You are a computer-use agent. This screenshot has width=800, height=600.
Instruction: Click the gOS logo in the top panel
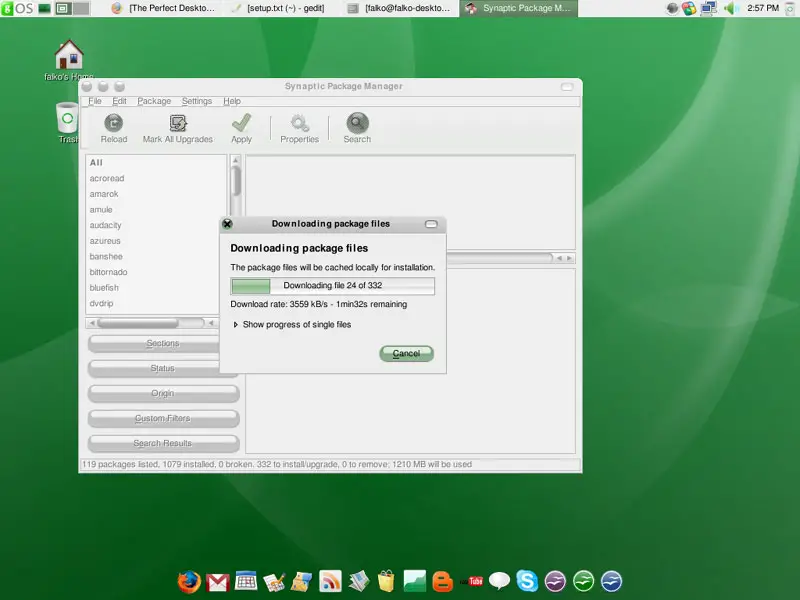click(x=17, y=8)
